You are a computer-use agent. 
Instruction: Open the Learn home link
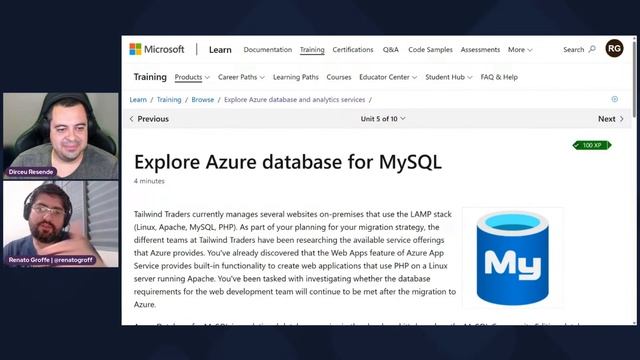pyautogui.click(x=220, y=50)
